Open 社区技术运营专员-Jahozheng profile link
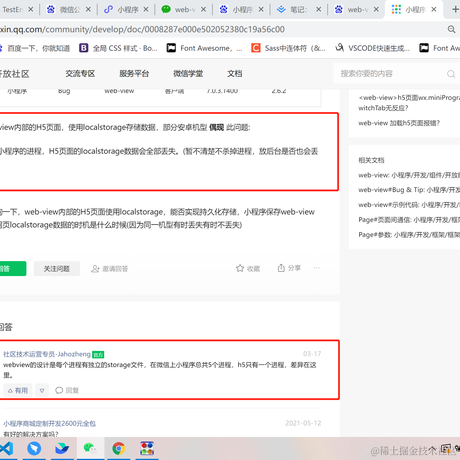The width and height of the screenshot is (460, 460). (47, 354)
